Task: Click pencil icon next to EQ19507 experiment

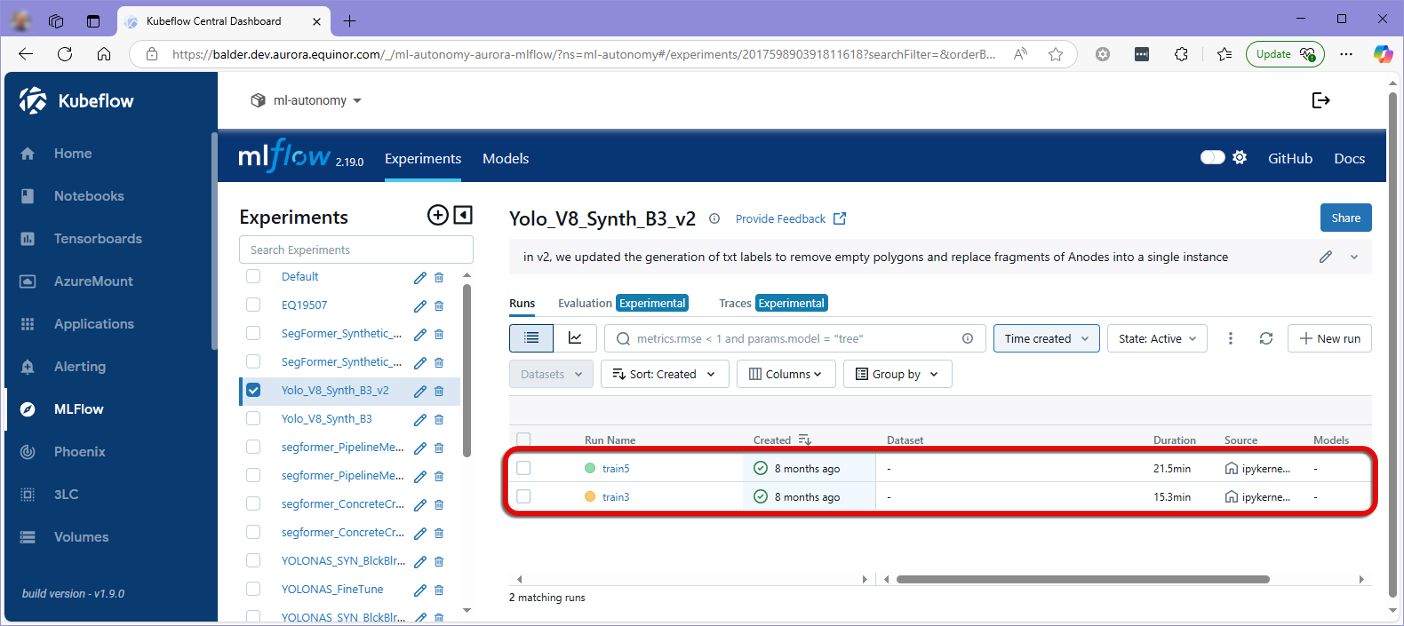Action: tap(420, 306)
